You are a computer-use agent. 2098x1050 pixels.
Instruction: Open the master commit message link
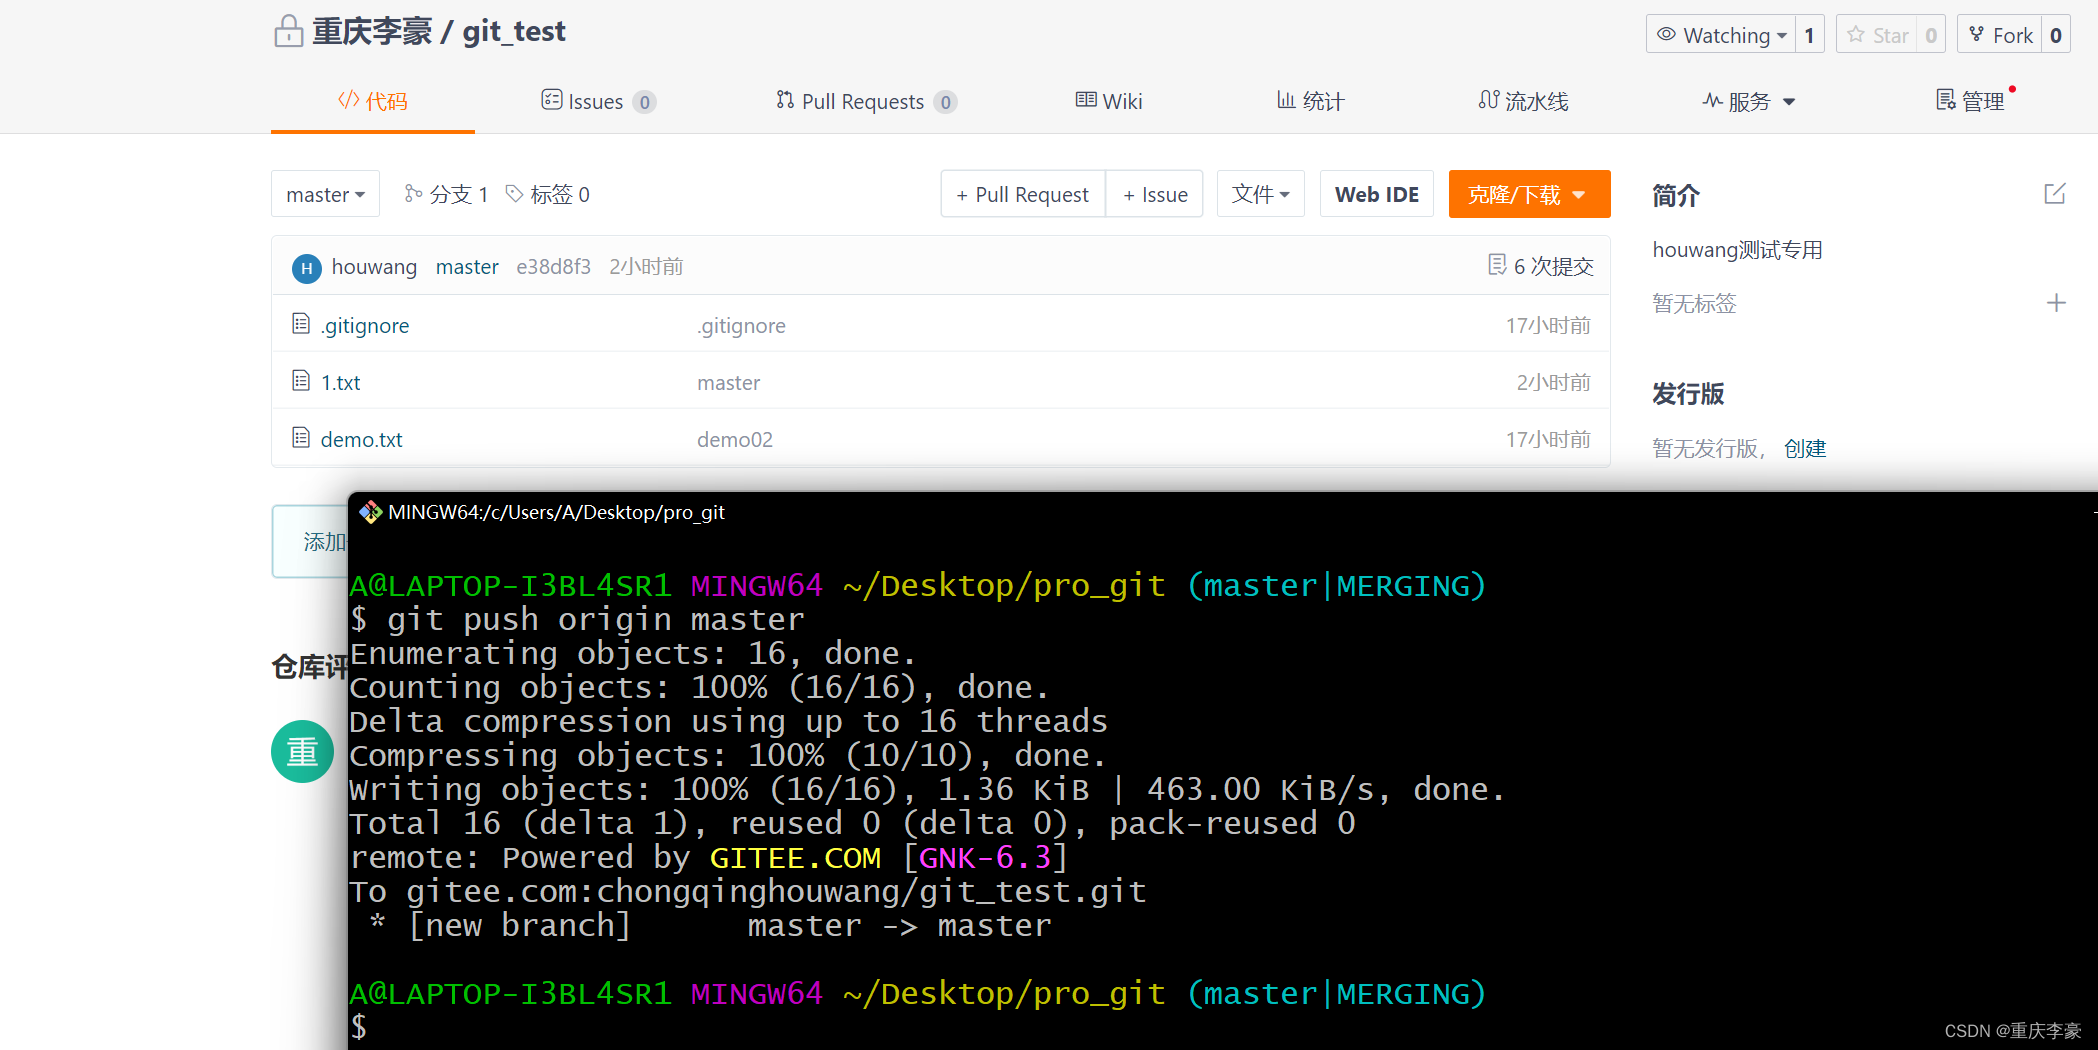point(467,267)
